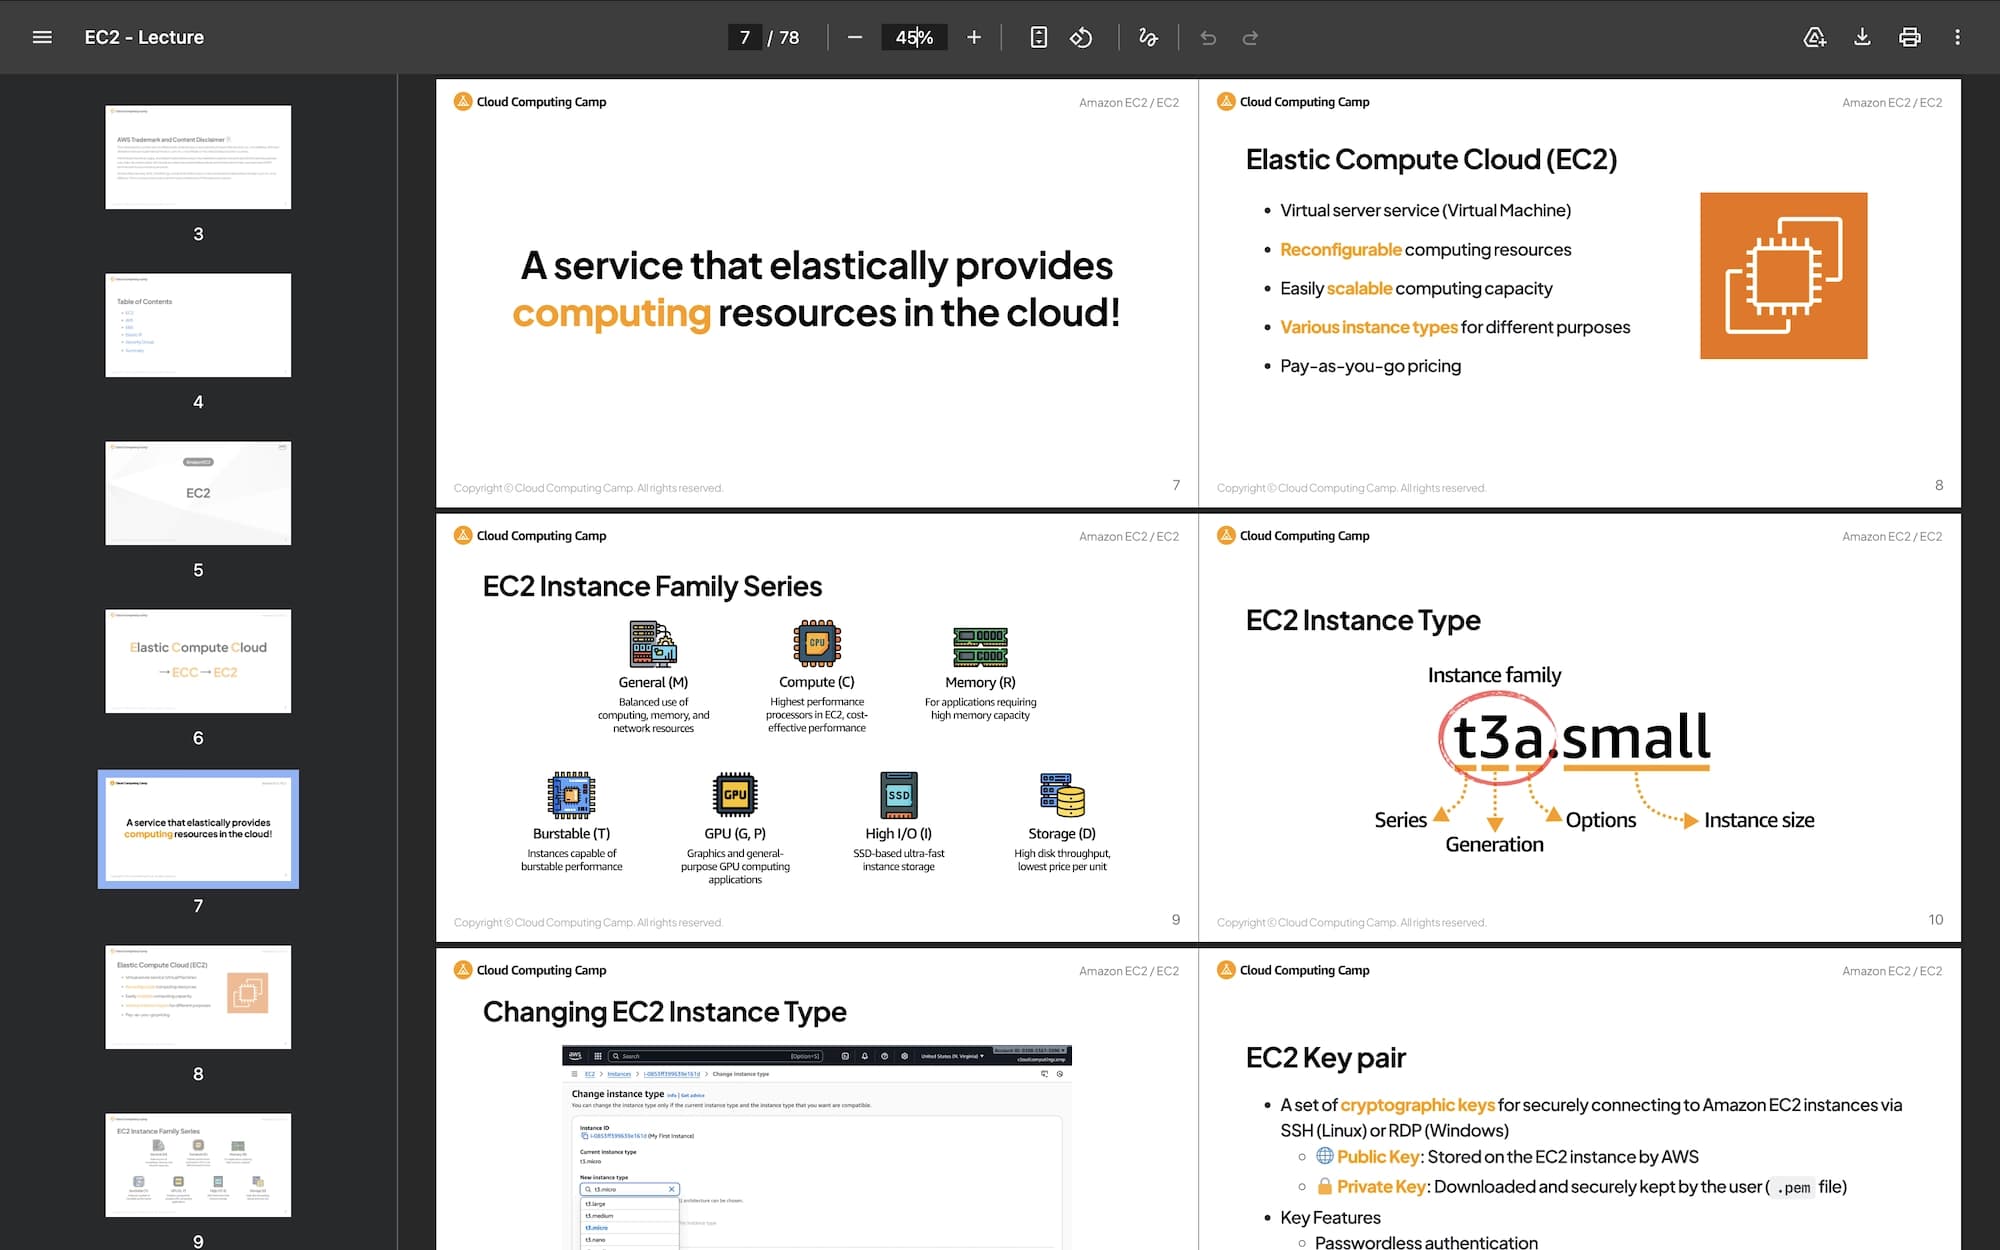Click the 45% zoom level field
Viewport: 2000px width, 1250px height.
[x=913, y=37]
